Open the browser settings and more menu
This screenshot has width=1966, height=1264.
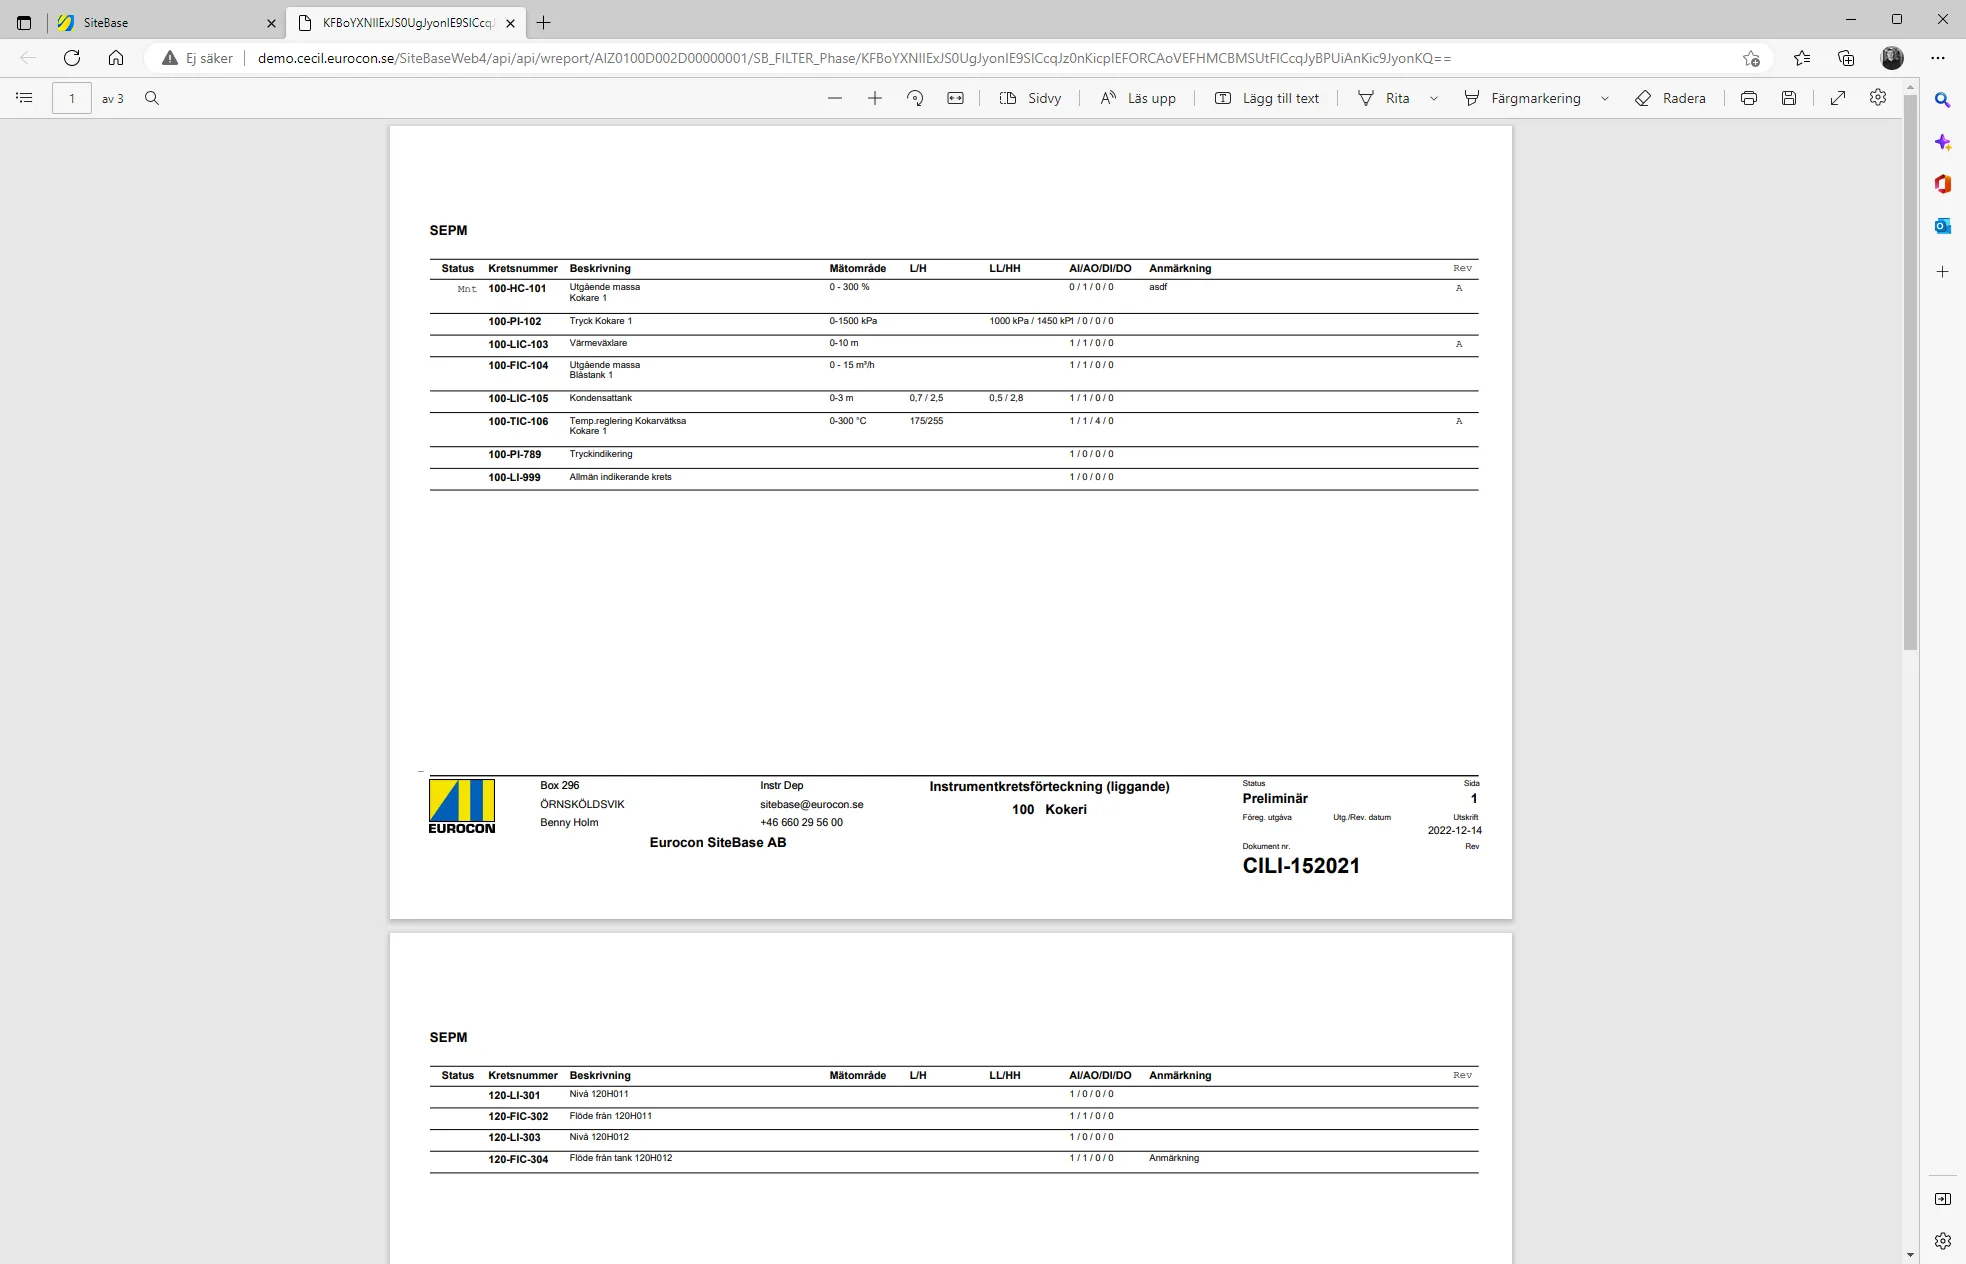coord(1938,58)
